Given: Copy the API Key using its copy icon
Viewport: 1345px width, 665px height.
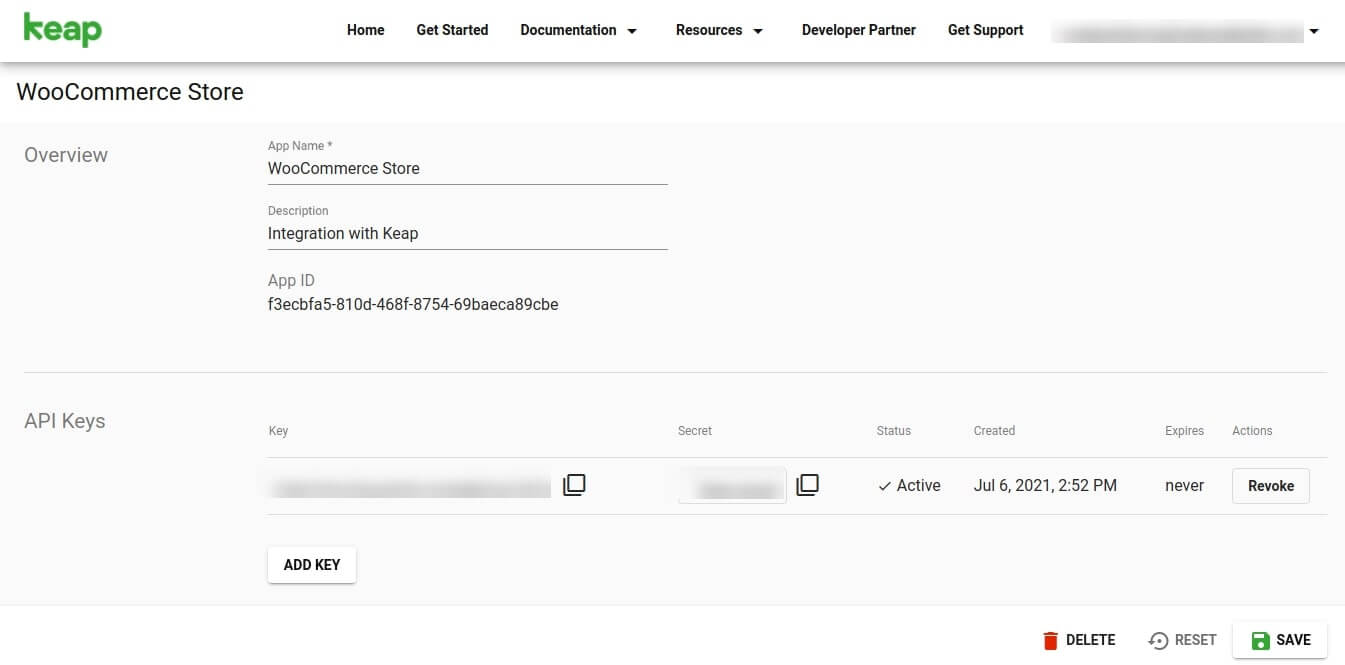Looking at the screenshot, I should pyautogui.click(x=574, y=484).
